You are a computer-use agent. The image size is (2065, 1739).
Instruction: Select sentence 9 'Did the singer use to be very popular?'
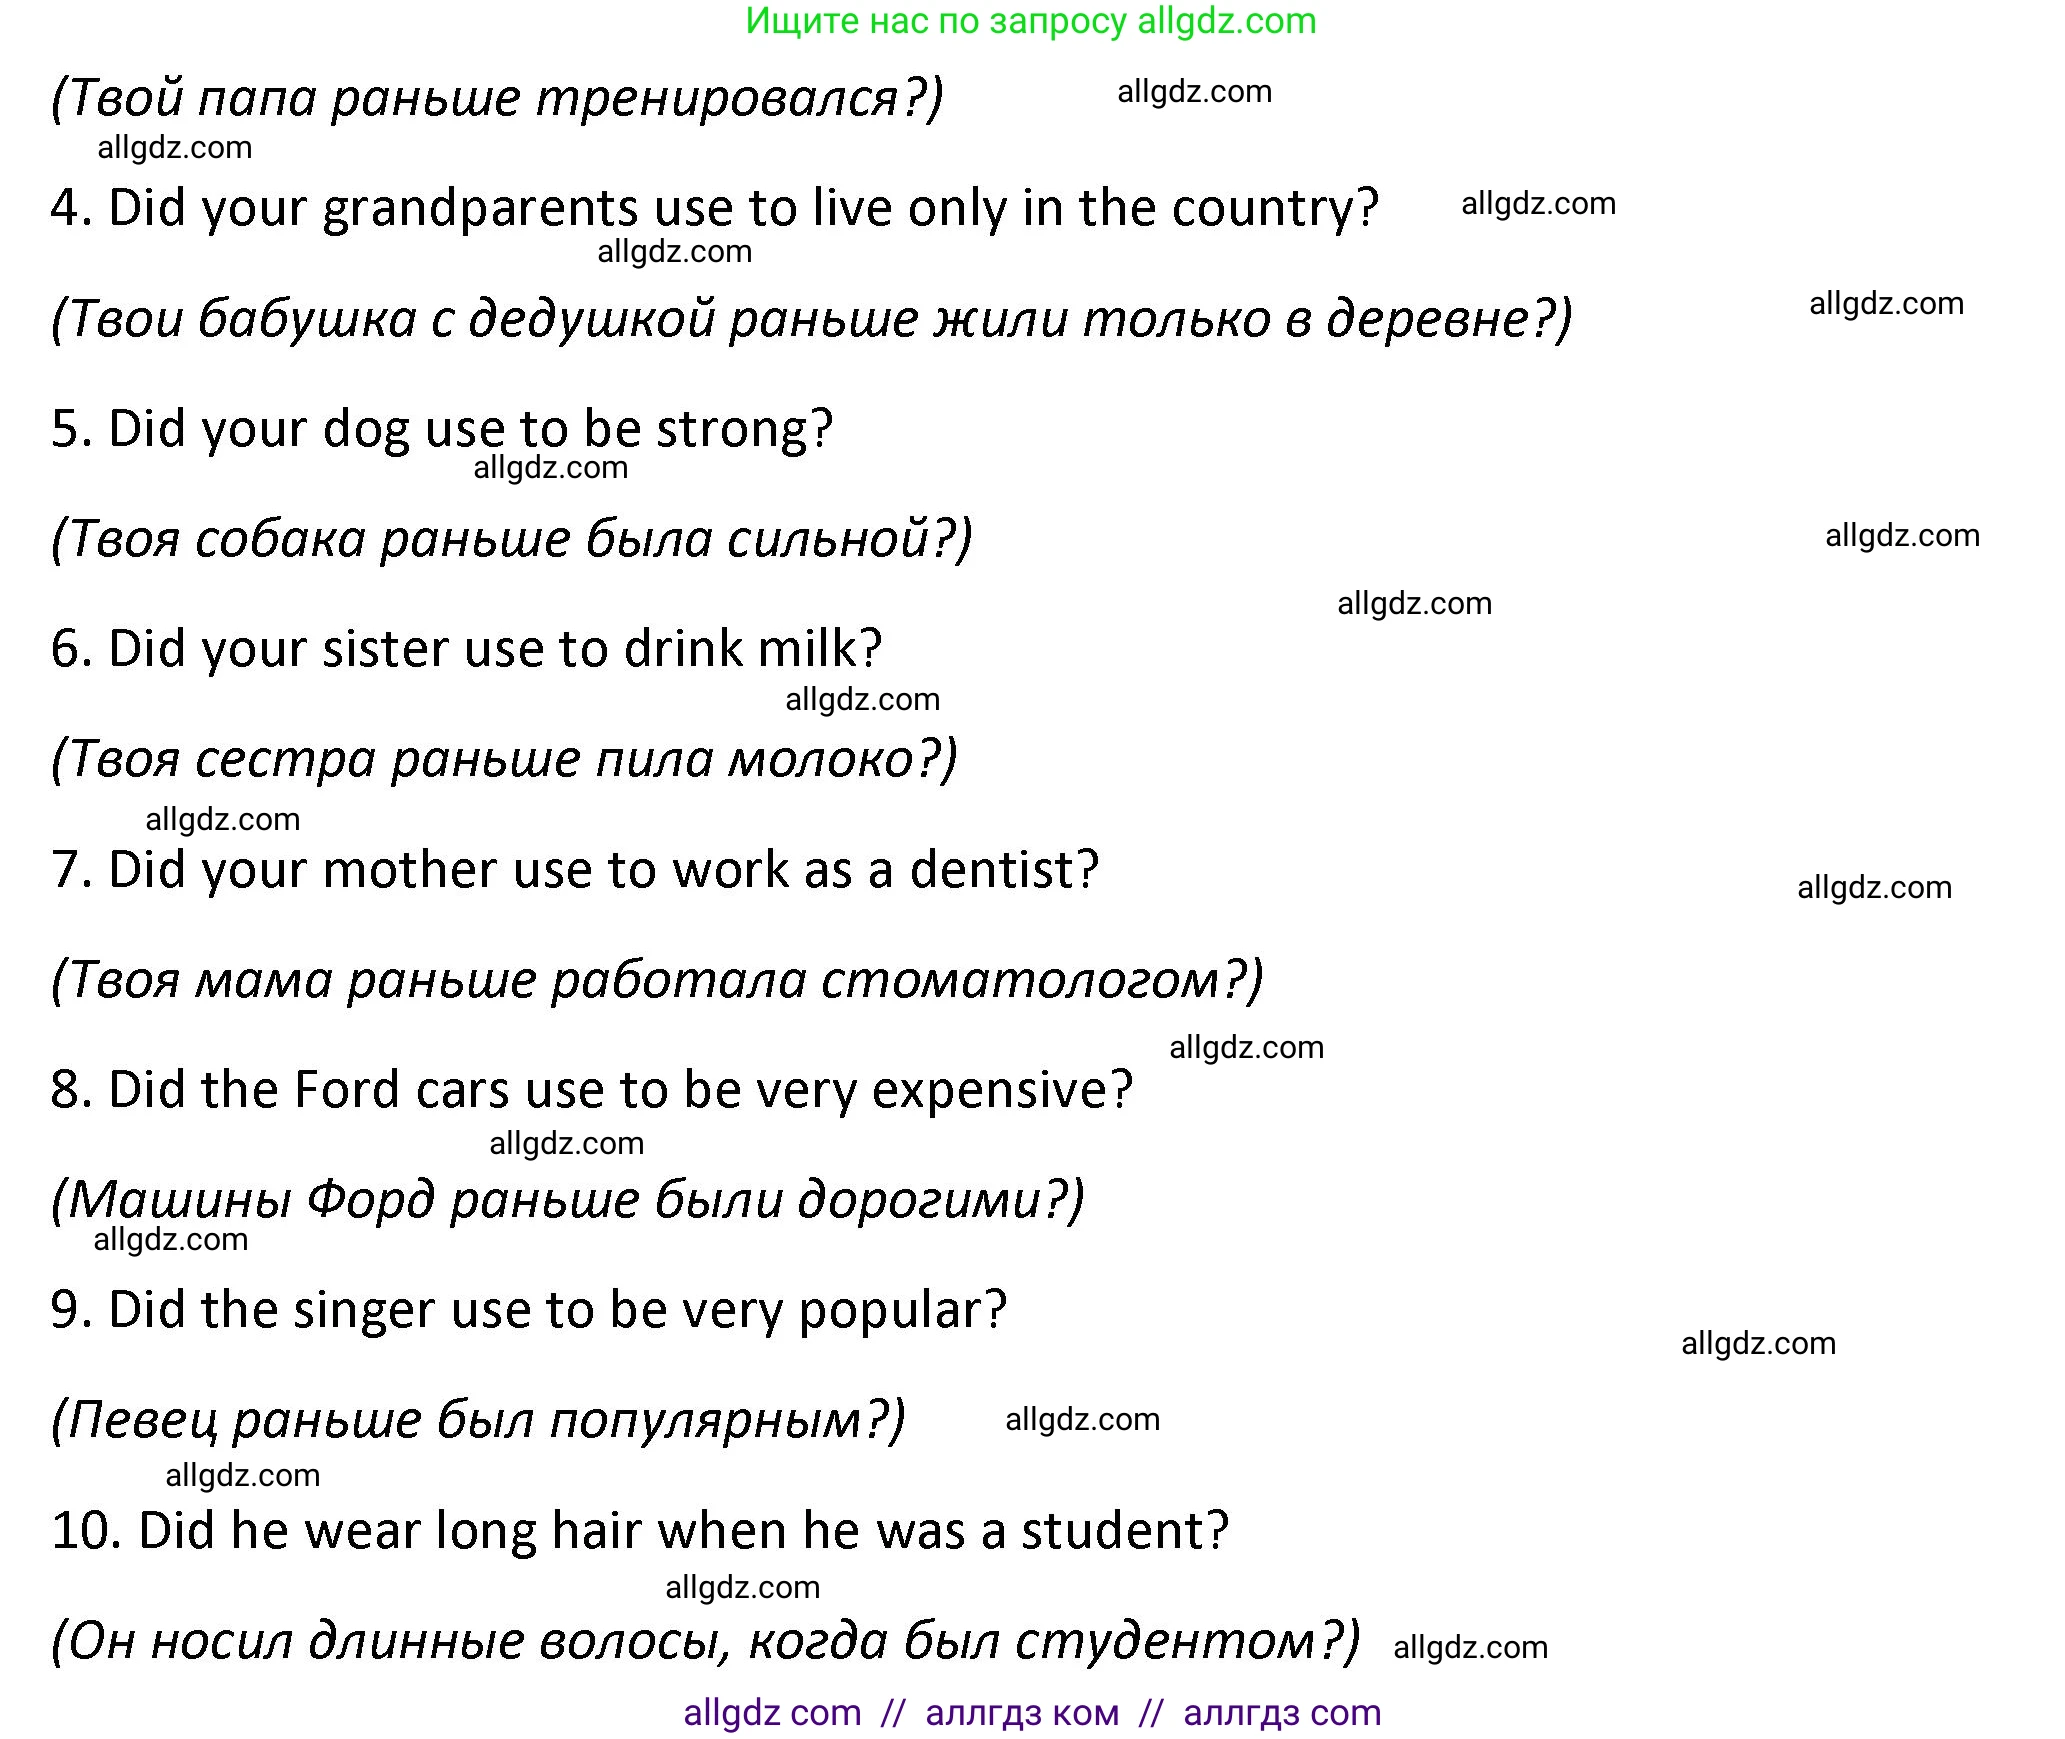point(528,1310)
